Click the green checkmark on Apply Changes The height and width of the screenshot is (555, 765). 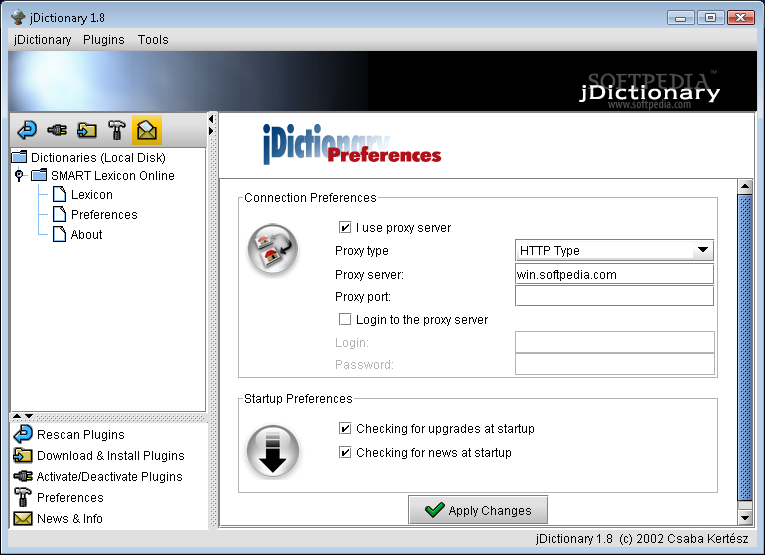coord(434,510)
